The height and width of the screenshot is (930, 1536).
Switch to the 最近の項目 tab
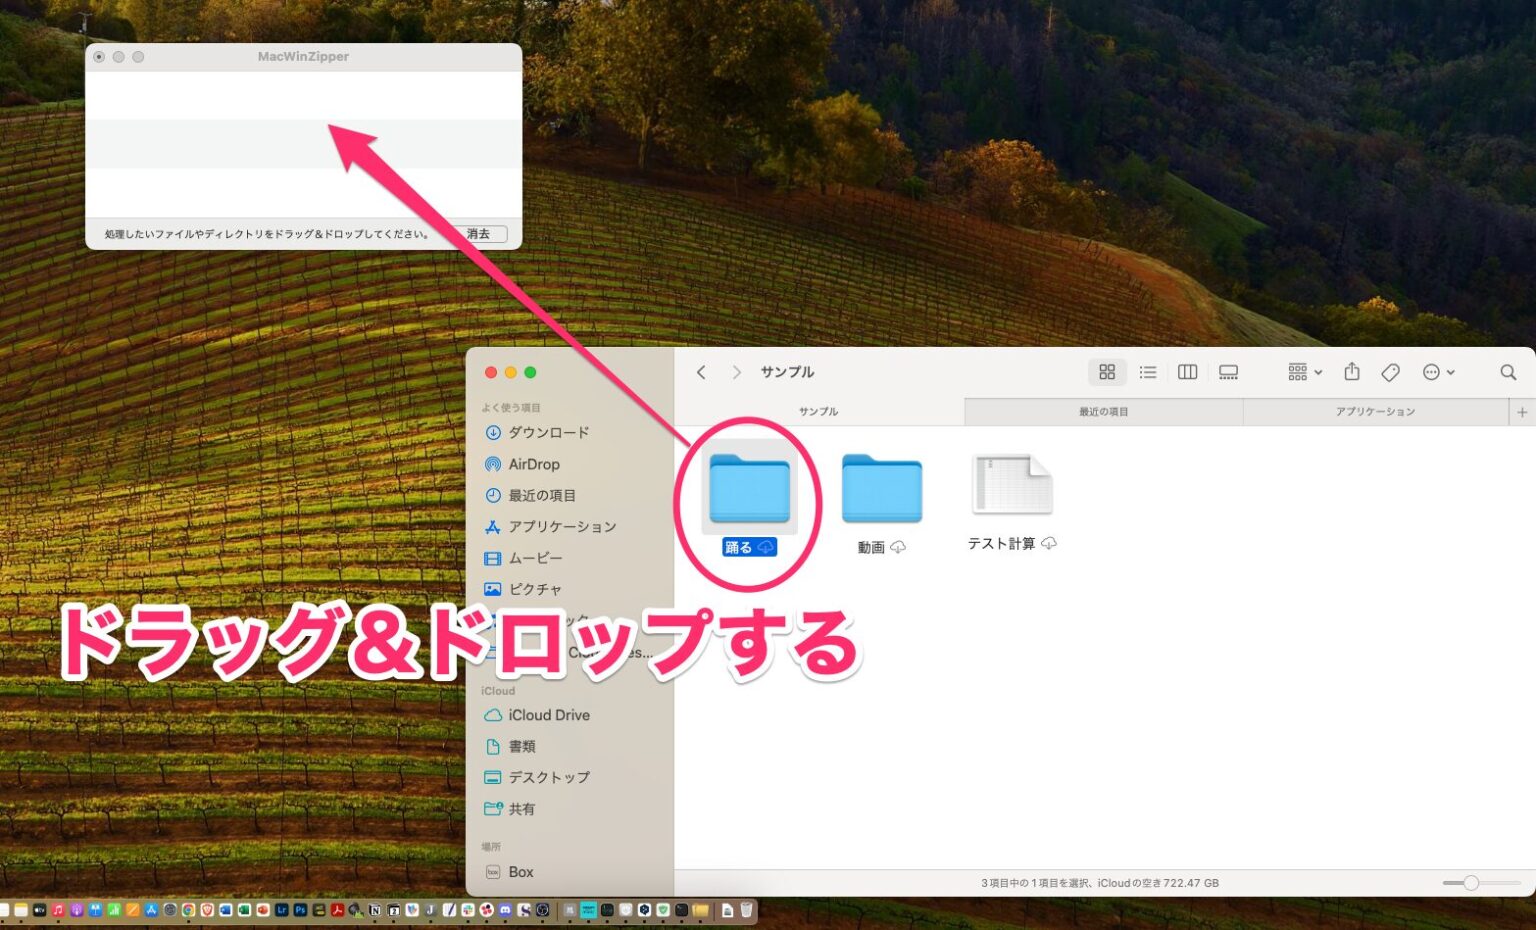point(1102,411)
